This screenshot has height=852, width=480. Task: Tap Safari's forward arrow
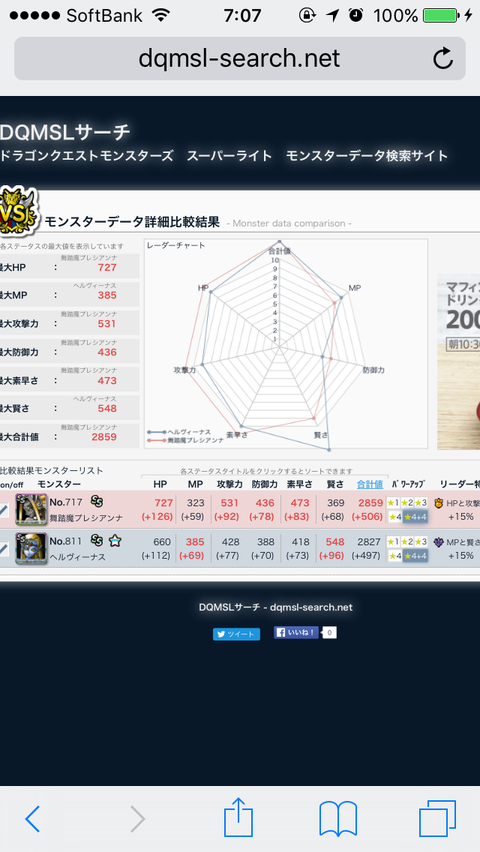click(x=138, y=819)
